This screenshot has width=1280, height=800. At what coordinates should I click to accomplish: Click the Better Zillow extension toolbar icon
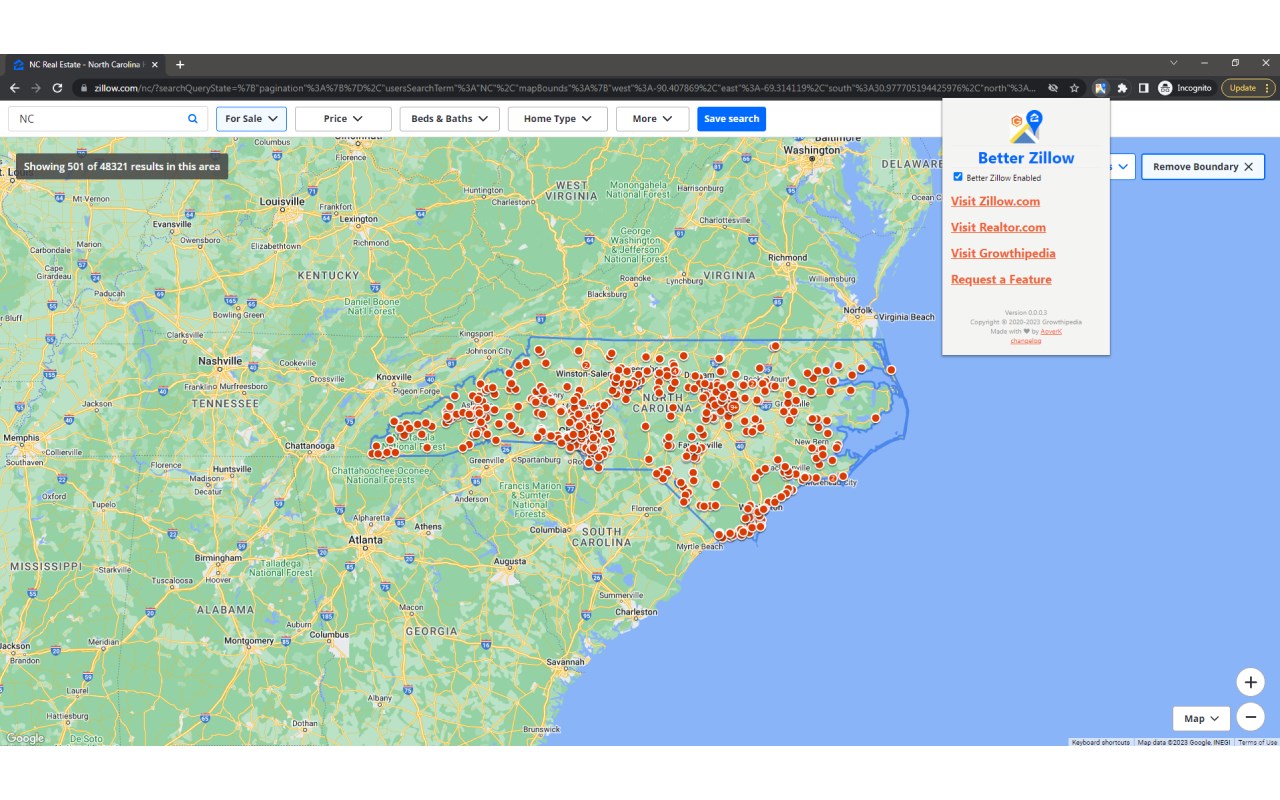(1100, 88)
